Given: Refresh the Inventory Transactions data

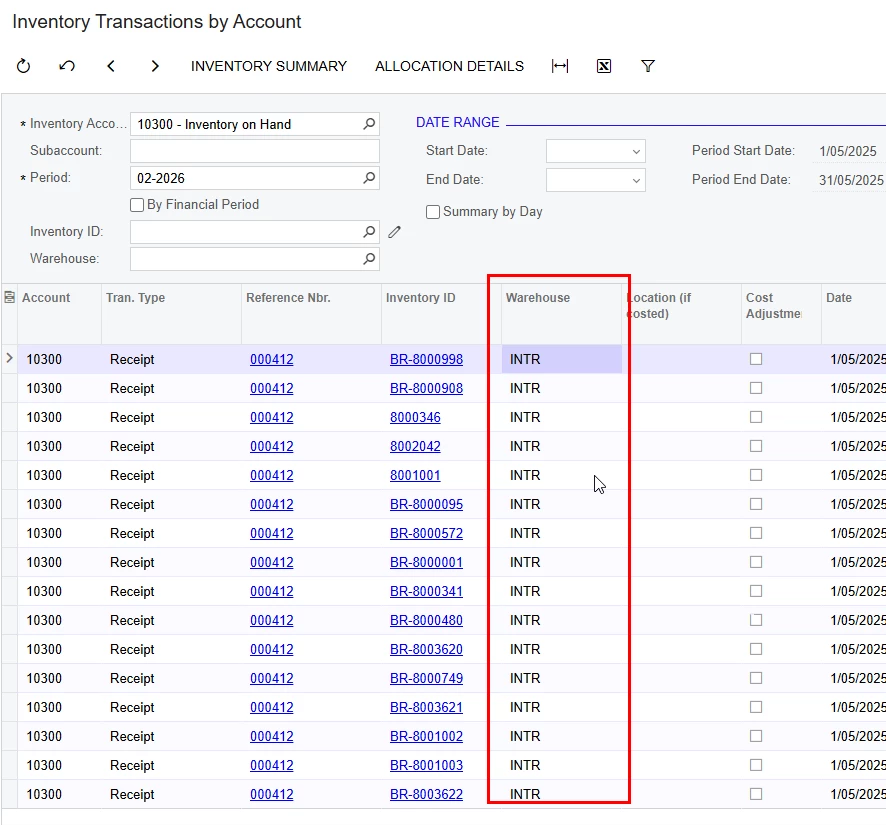Looking at the screenshot, I should point(22,66).
